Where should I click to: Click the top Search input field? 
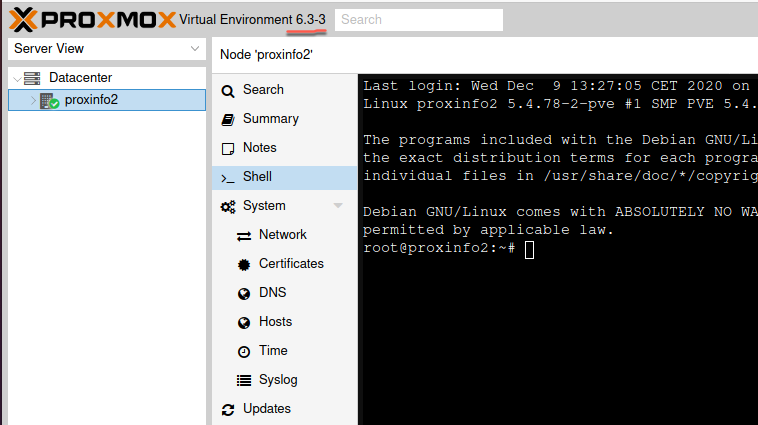click(x=419, y=20)
